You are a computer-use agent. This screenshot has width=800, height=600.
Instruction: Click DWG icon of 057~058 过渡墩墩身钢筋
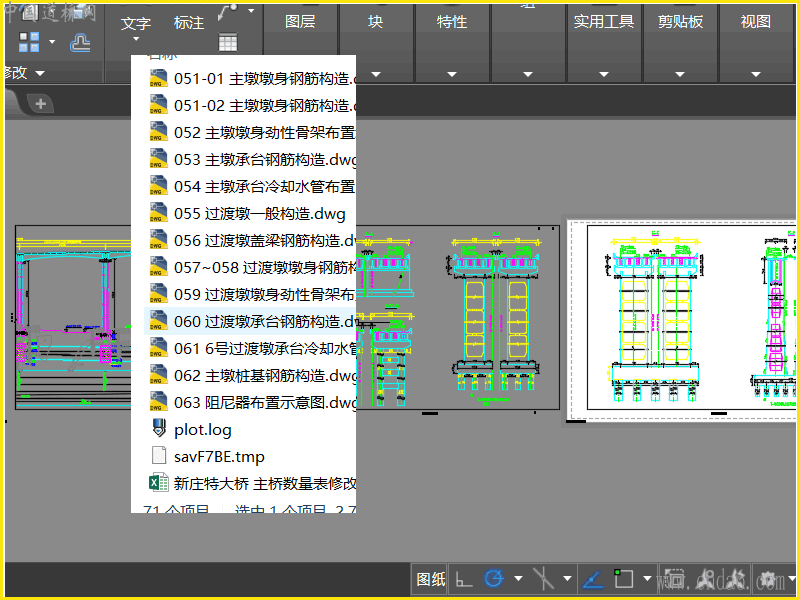click(x=158, y=268)
